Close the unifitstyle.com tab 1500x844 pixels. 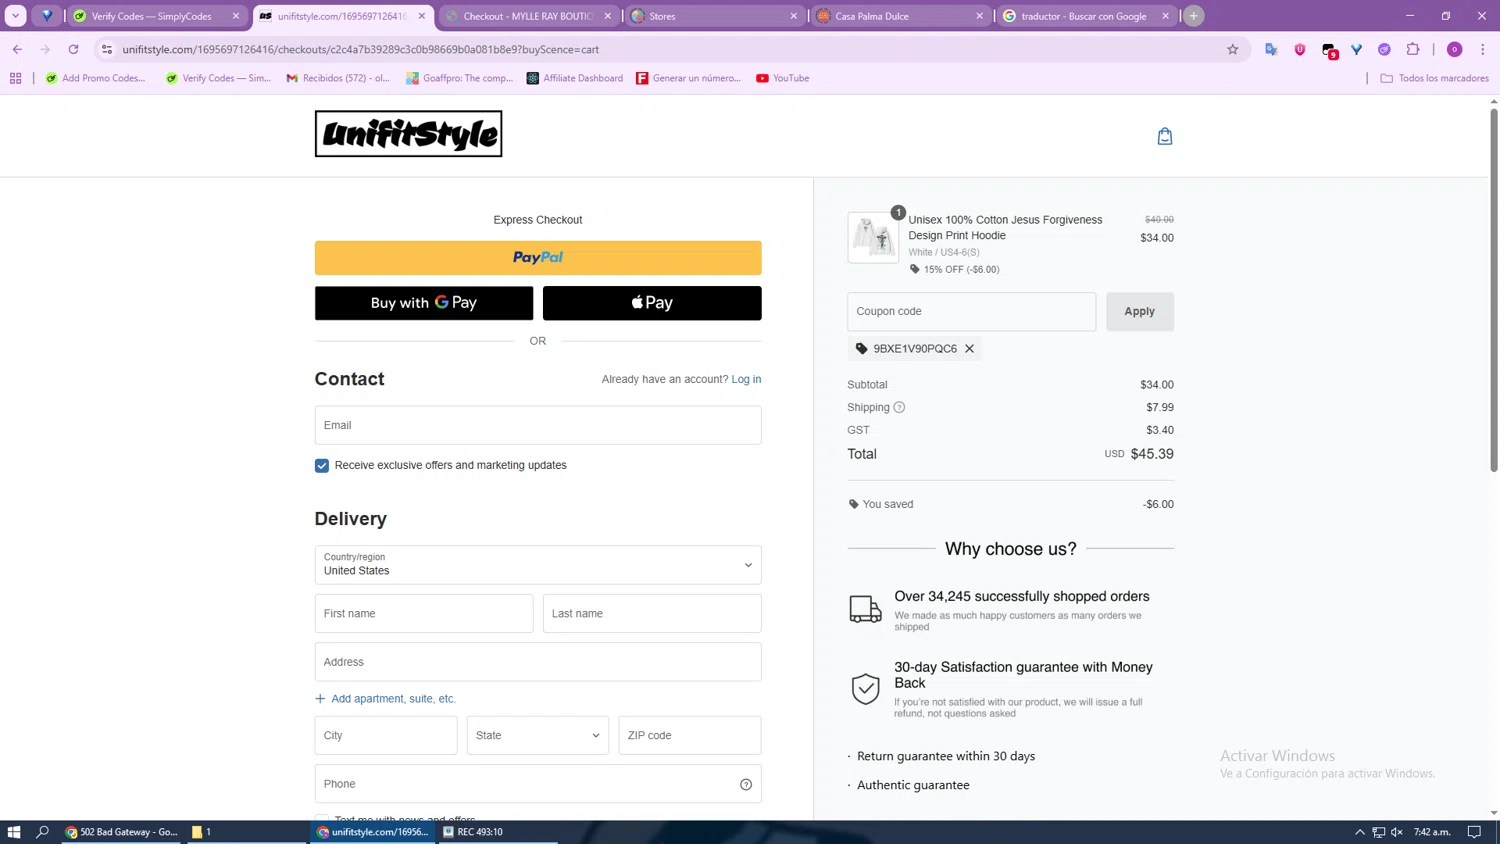pos(422,16)
